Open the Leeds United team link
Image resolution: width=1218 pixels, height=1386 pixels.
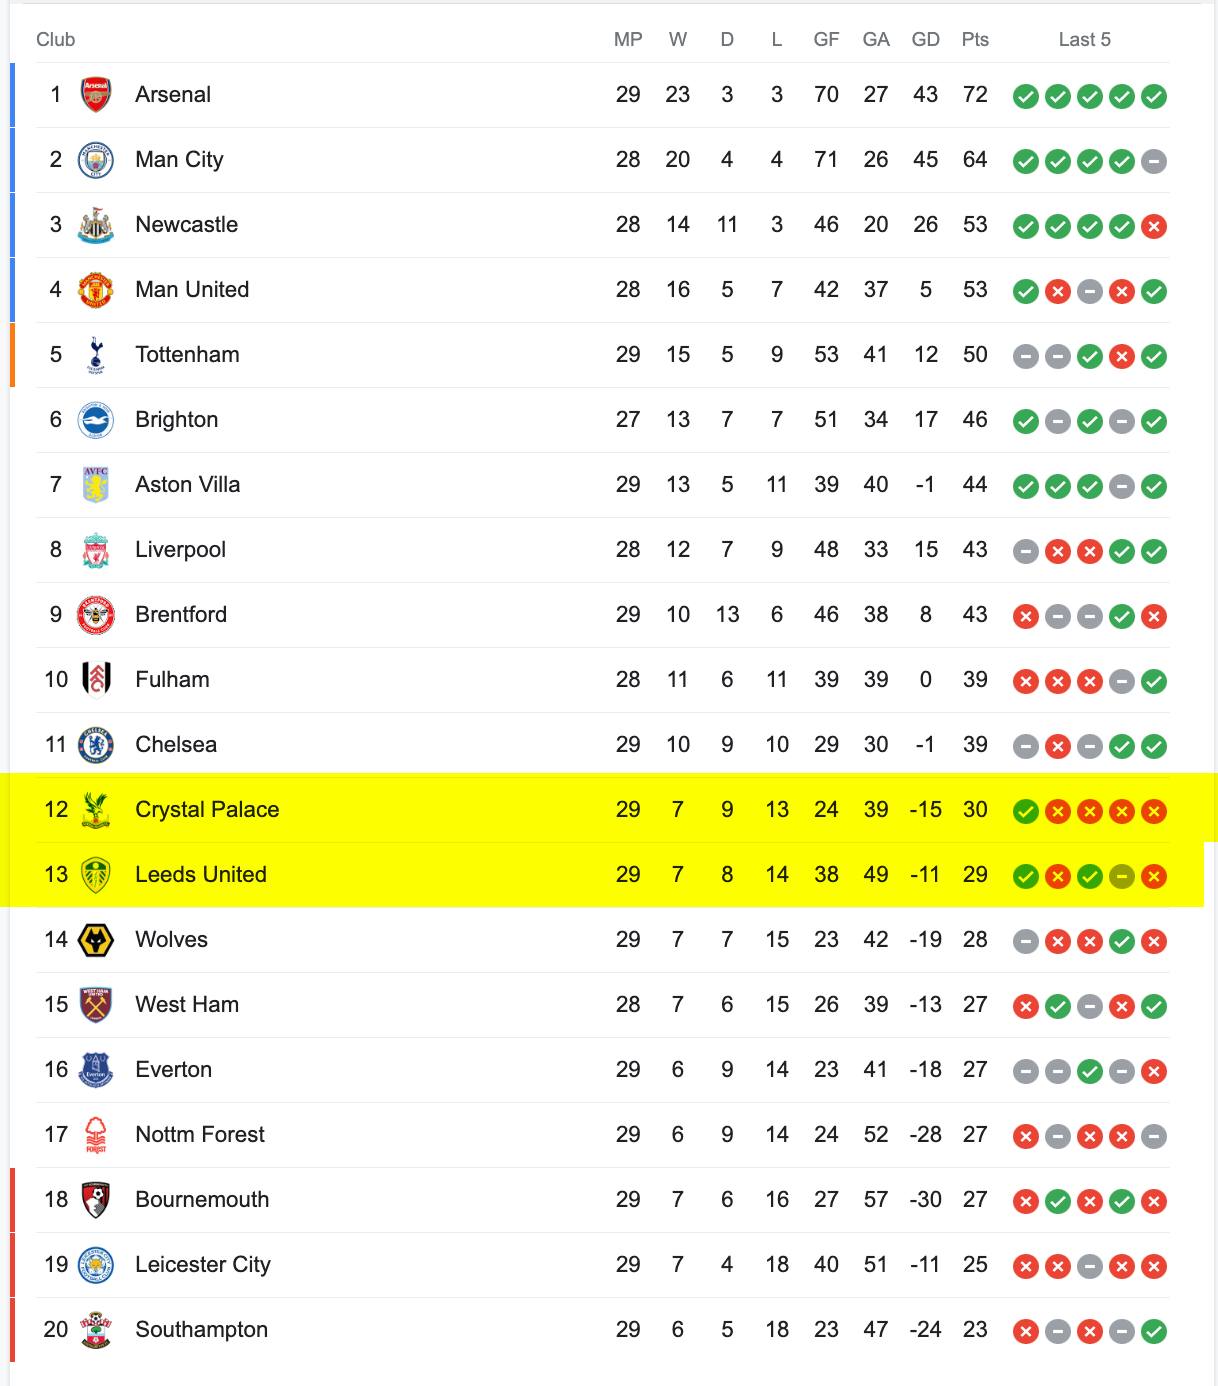coord(201,875)
